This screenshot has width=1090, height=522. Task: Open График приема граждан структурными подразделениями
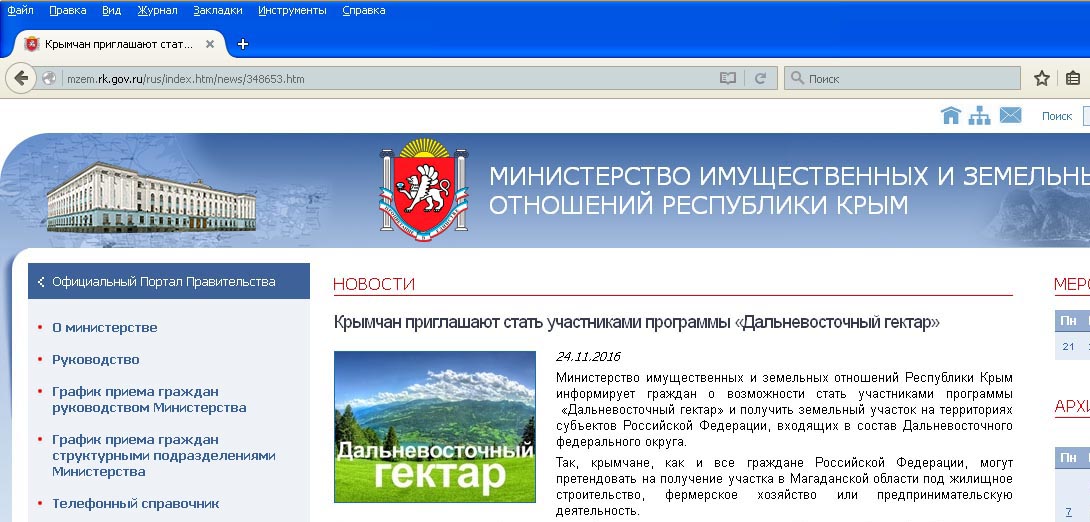[x=164, y=455]
